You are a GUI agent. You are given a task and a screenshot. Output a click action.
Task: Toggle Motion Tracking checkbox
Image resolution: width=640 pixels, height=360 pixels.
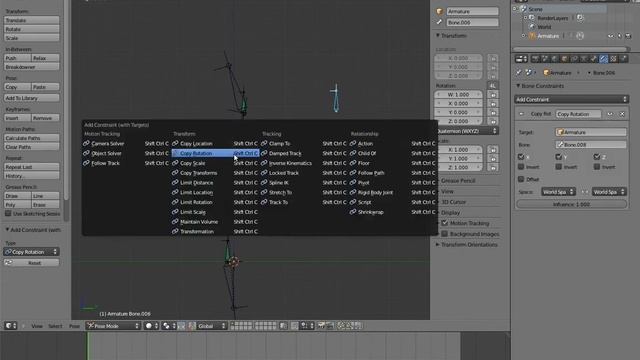click(445, 223)
